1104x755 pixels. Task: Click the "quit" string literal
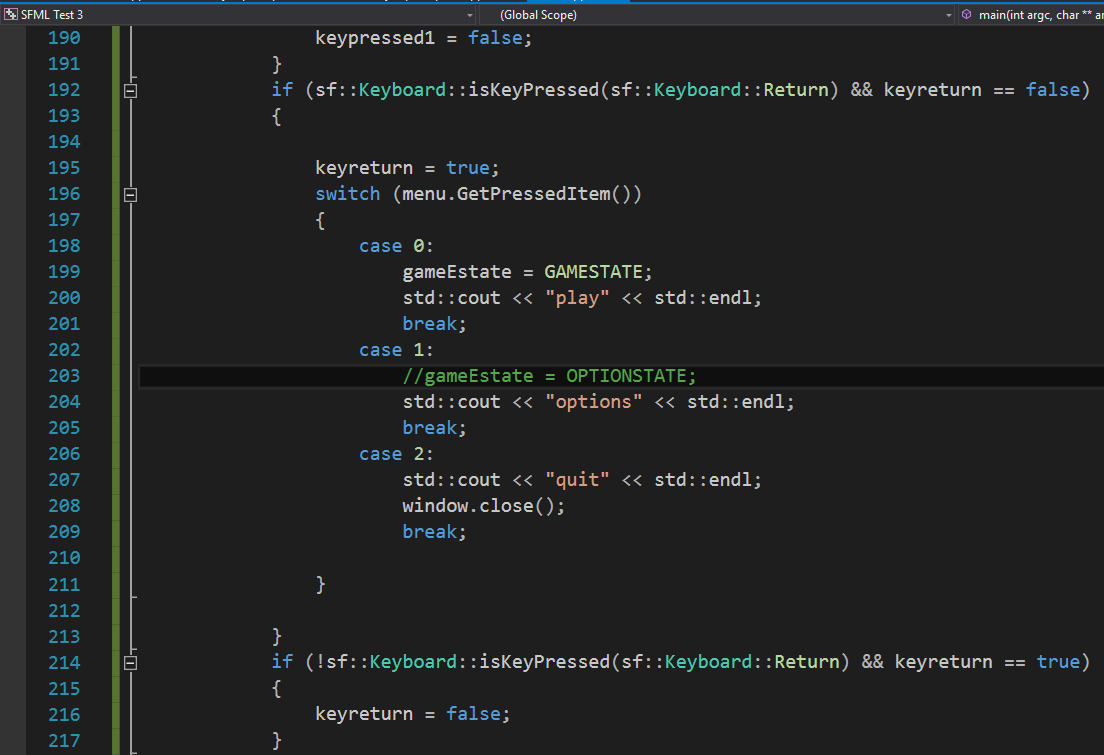(x=577, y=480)
